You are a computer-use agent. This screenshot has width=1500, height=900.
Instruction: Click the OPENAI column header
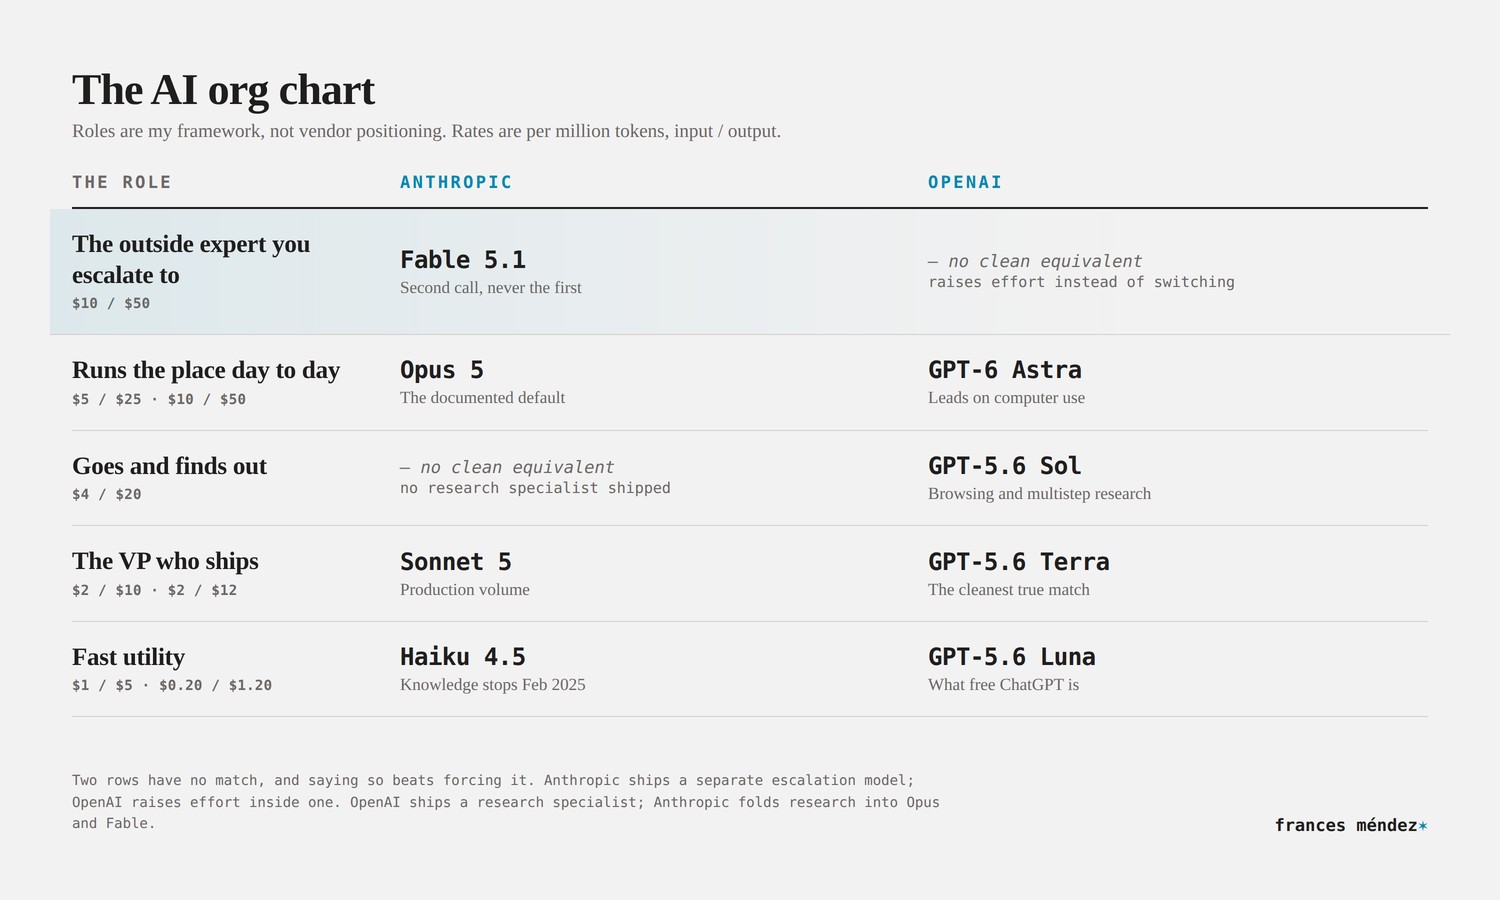(x=965, y=182)
